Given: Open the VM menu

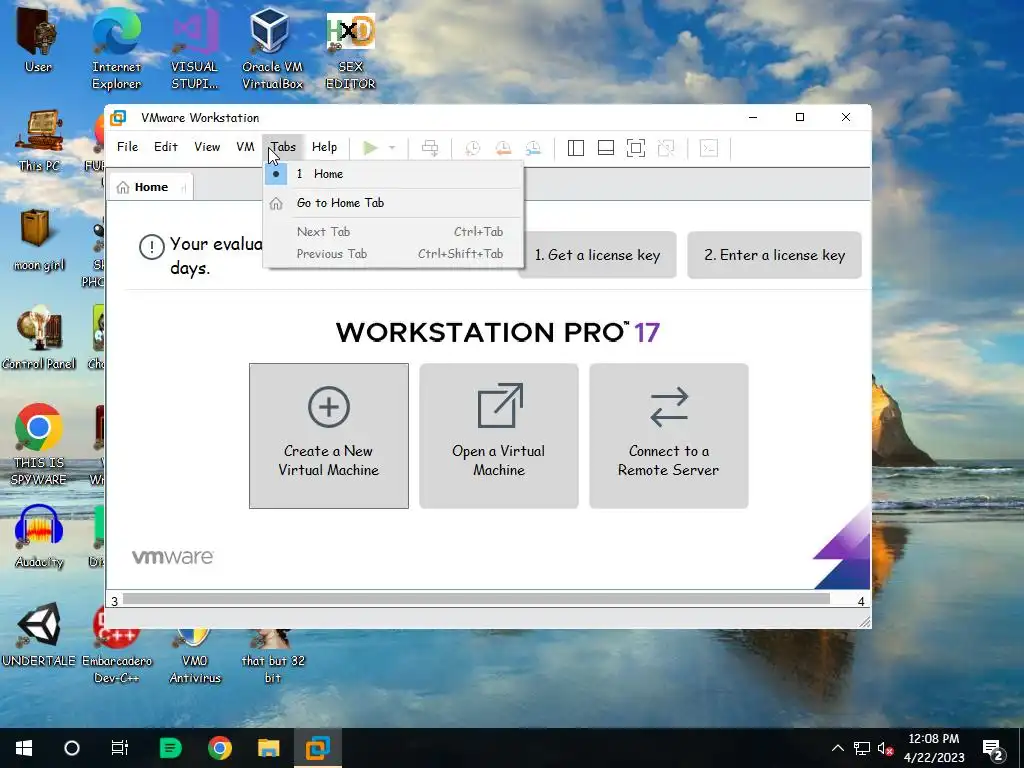Looking at the screenshot, I should click(x=245, y=147).
